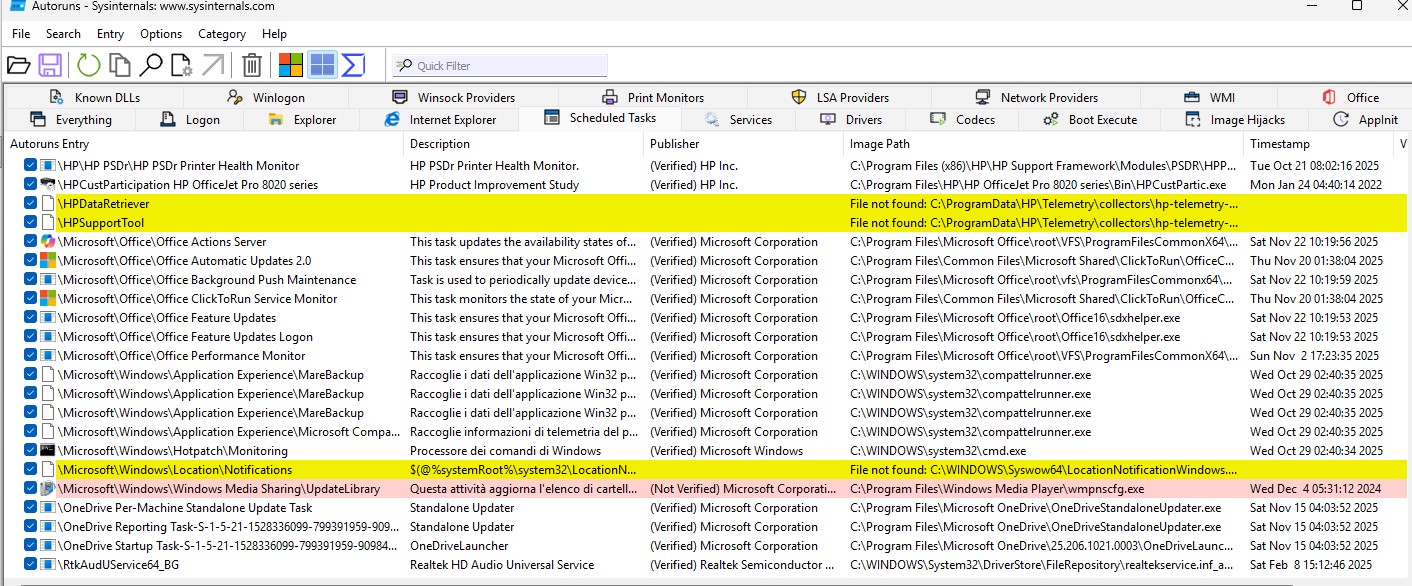Open Find with the magnifier icon

[150, 64]
